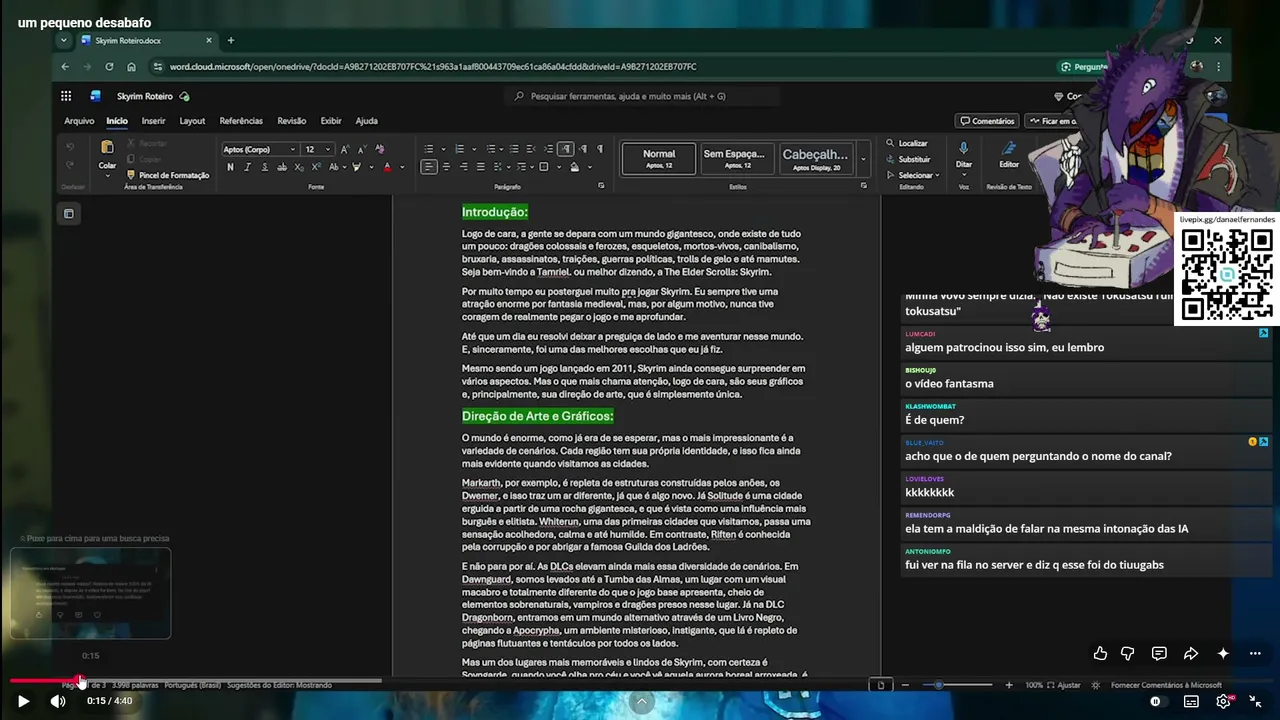
Task: Open the Word app launcher grid
Action: 66,96
